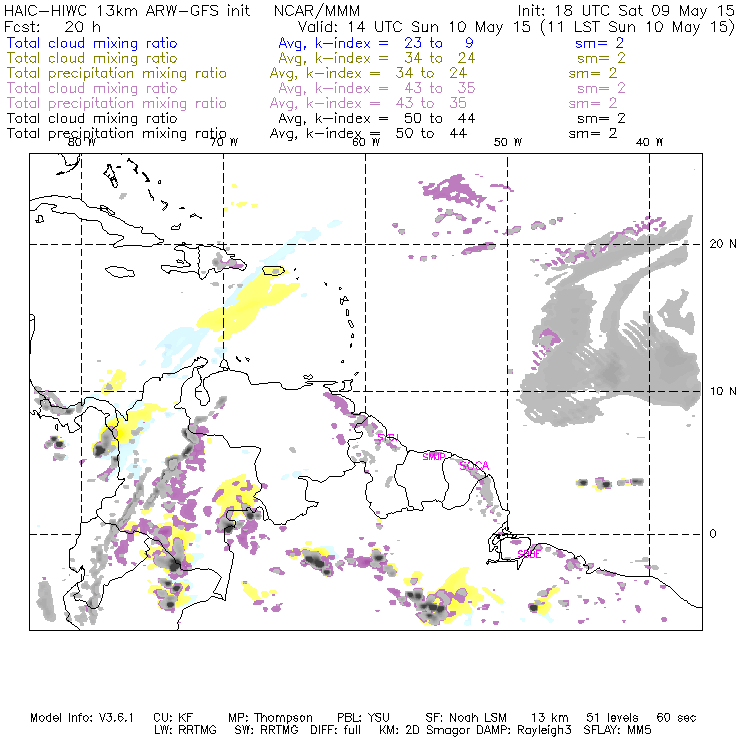Click the 70 W longitude label
The width and height of the screenshot is (740, 740).
click(x=224, y=142)
